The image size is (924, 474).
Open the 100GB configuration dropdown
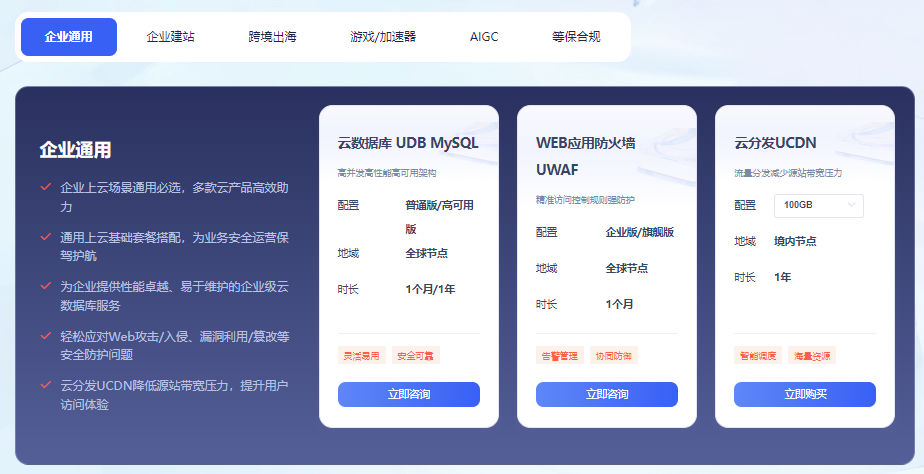pyautogui.click(x=819, y=205)
